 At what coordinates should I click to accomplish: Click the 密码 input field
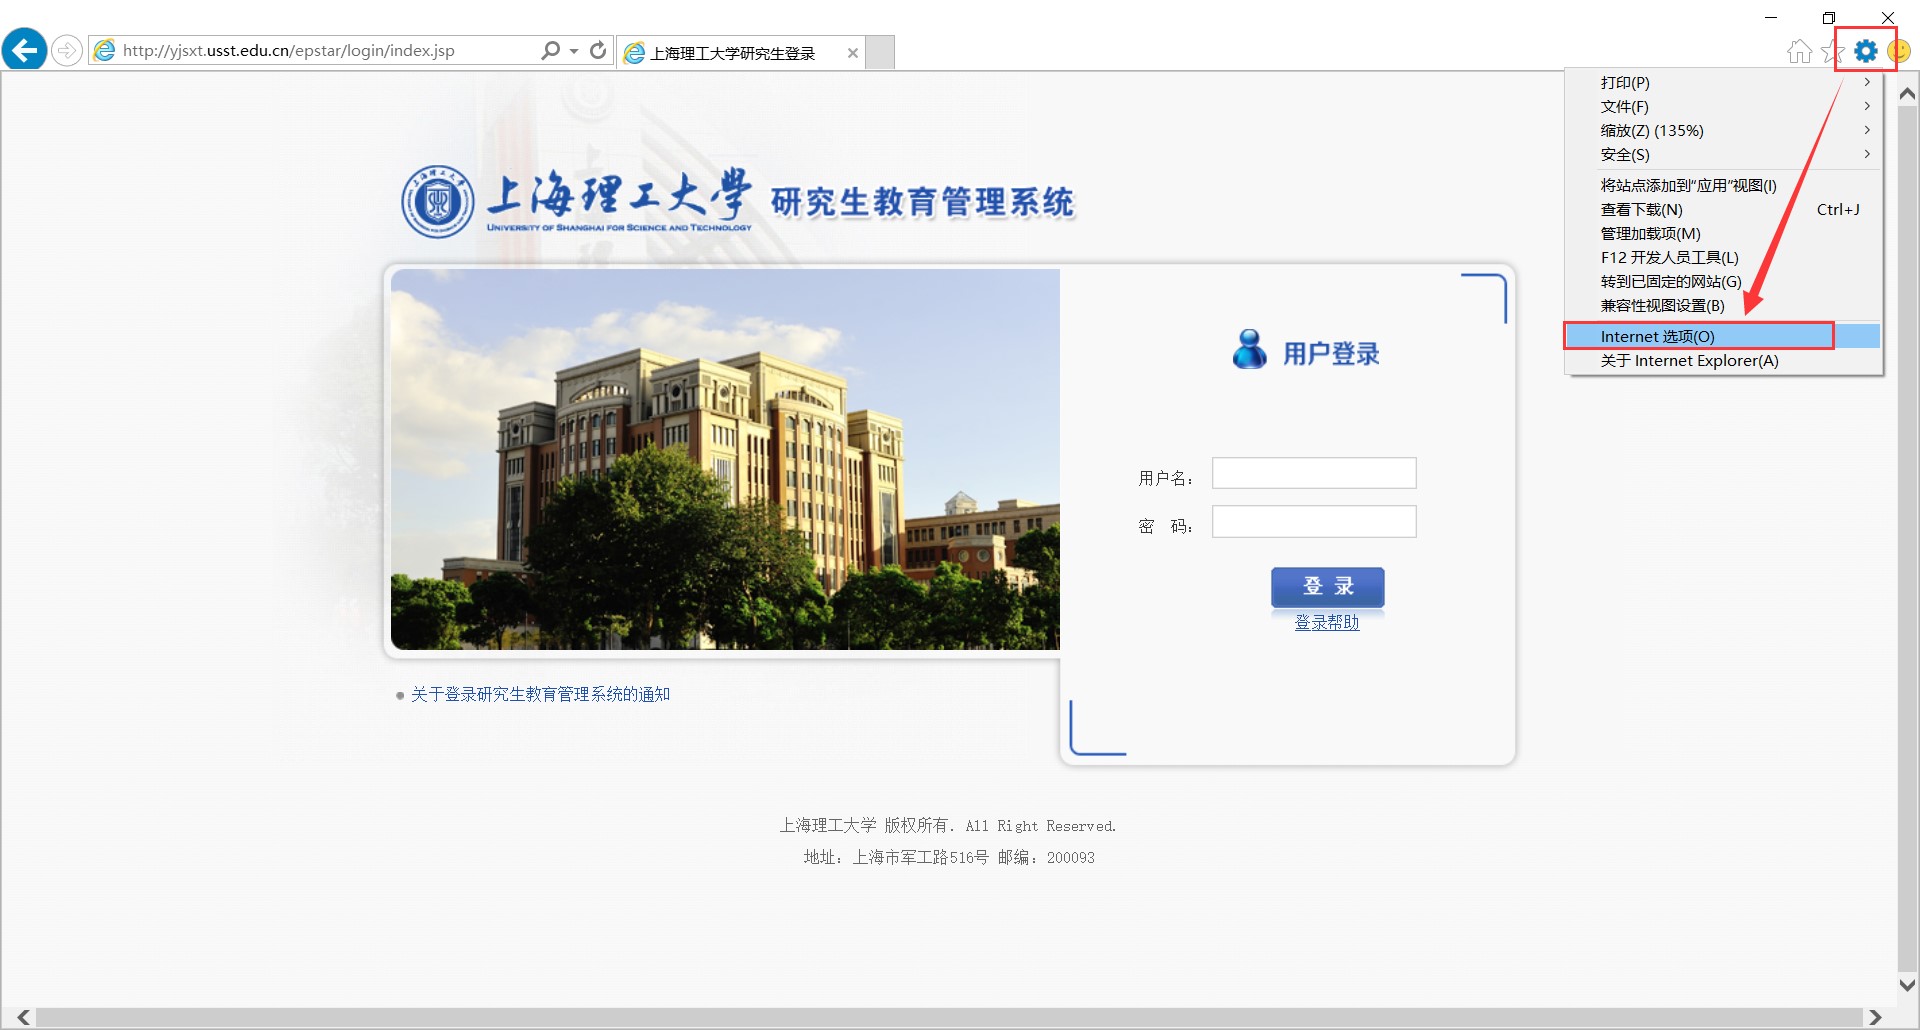tap(1314, 521)
